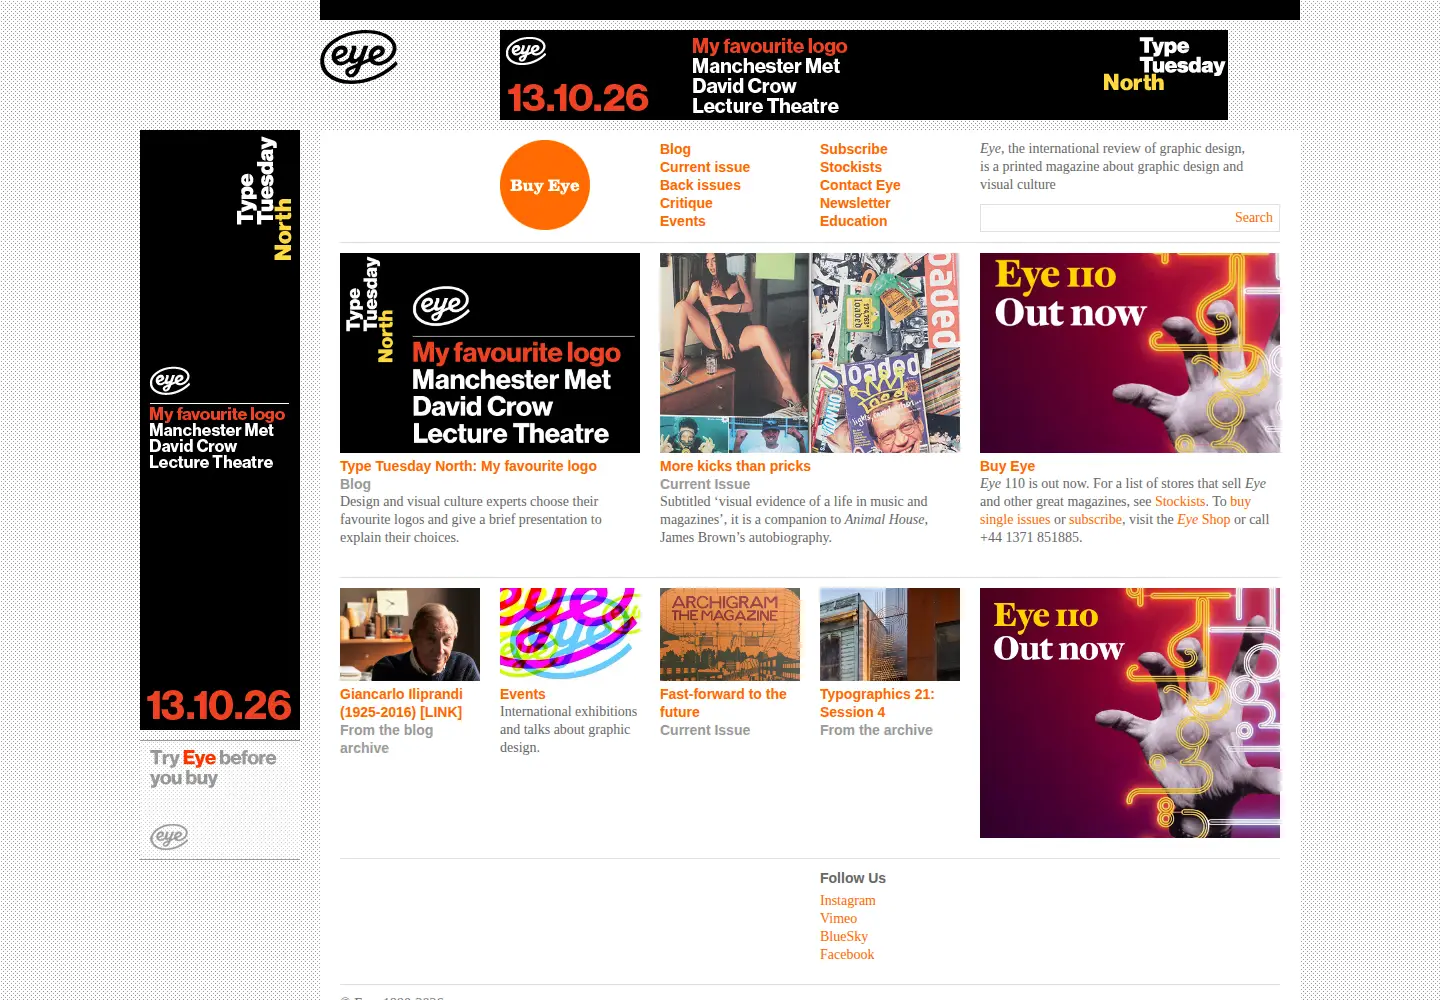Click the Typographics 21 building thumbnail
Image resolution: width=1440 pixels, height=1000 pixels.
pos(890,634)
